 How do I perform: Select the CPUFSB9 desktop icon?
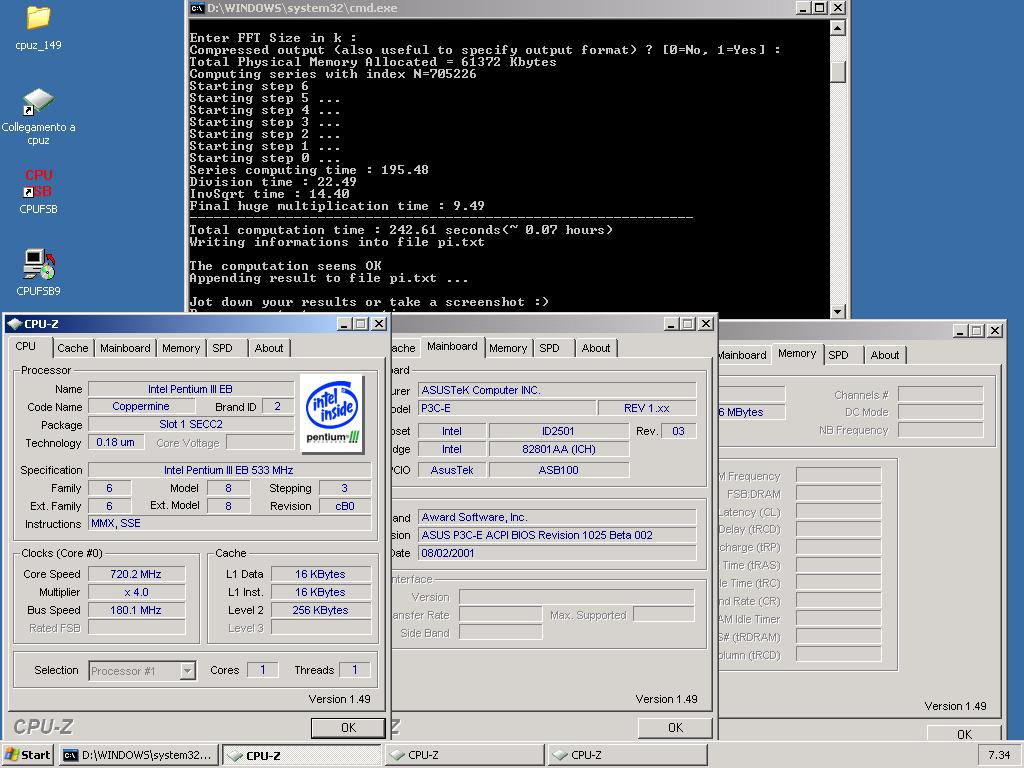[38, 264]
